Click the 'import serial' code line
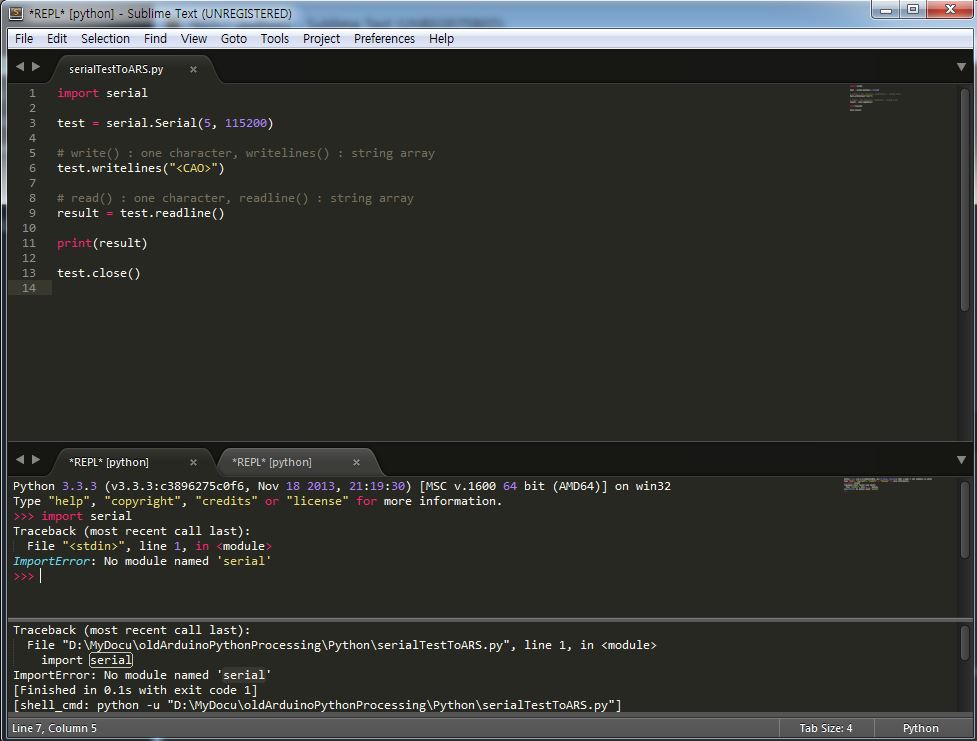The image size is (977, 741). click(102, 93)
